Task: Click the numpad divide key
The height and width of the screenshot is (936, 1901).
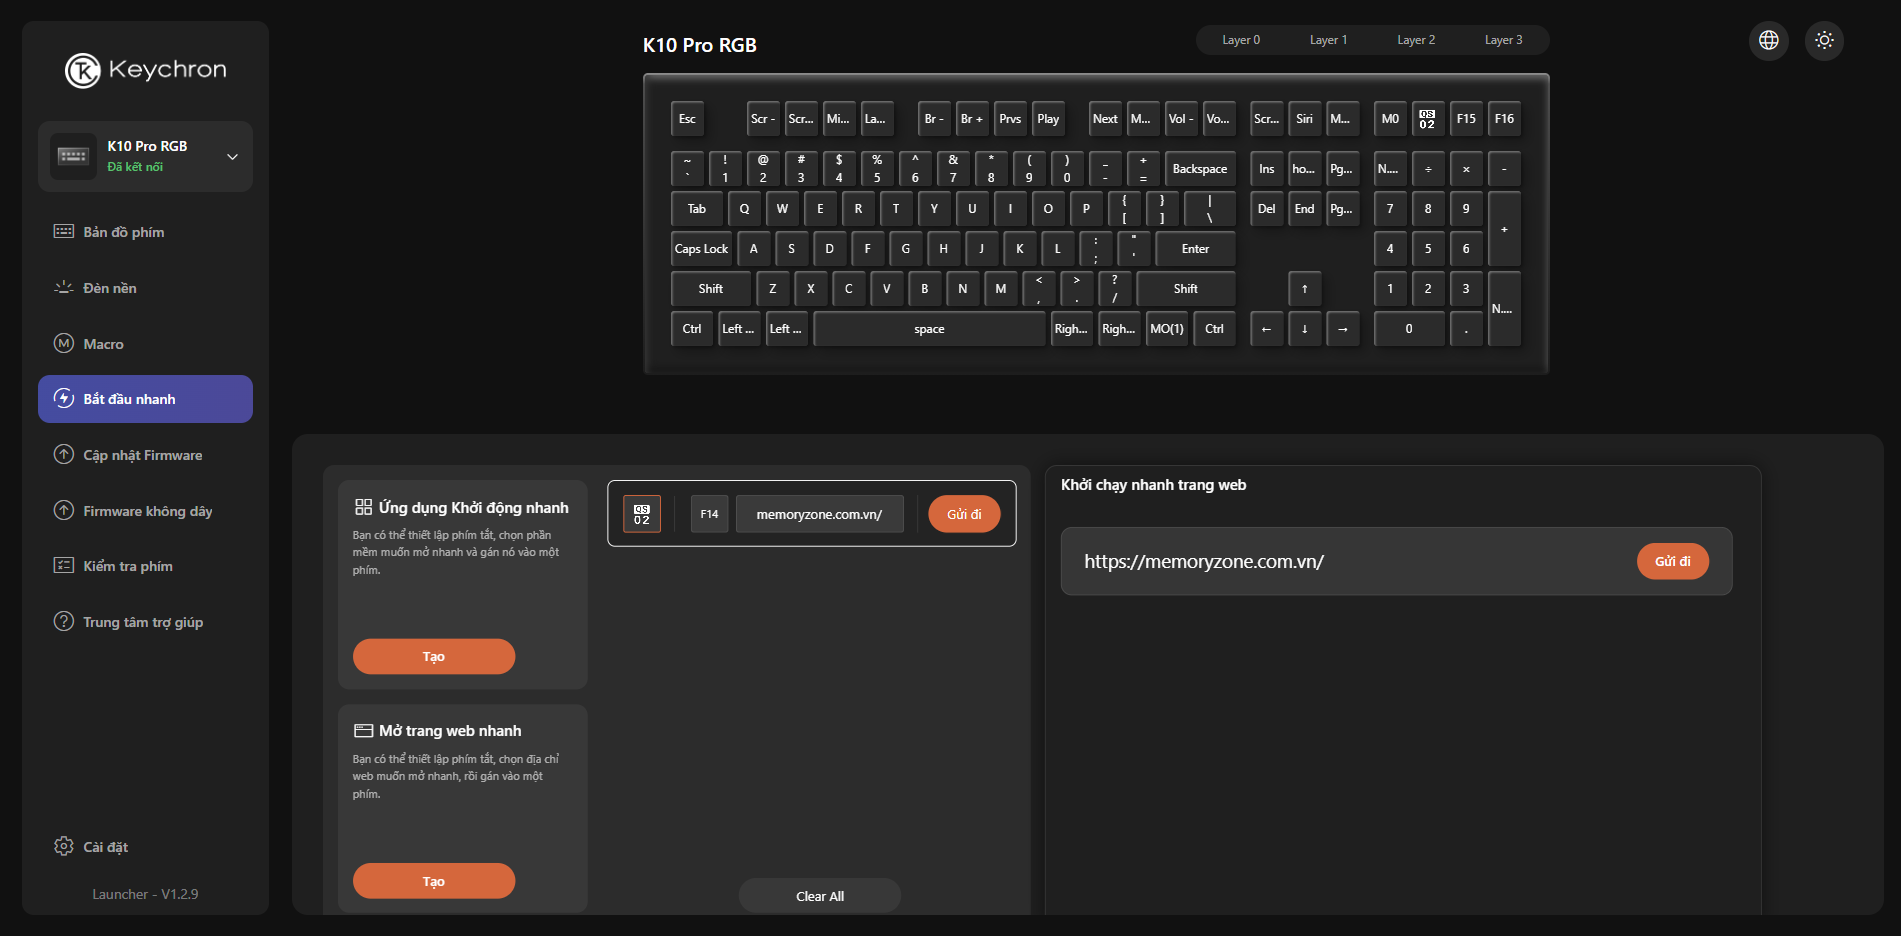Action: tap(1428, 169)
